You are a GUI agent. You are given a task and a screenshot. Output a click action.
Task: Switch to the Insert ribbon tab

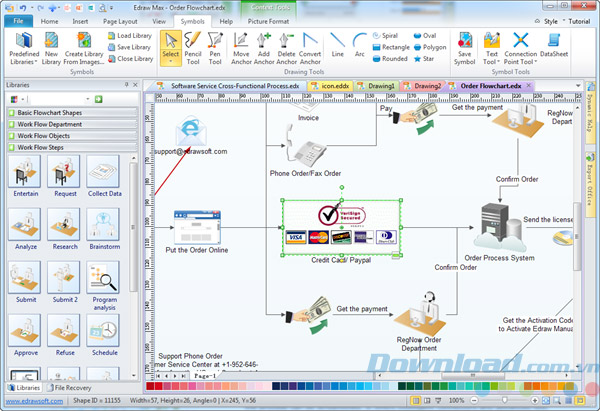coord(80,21)
